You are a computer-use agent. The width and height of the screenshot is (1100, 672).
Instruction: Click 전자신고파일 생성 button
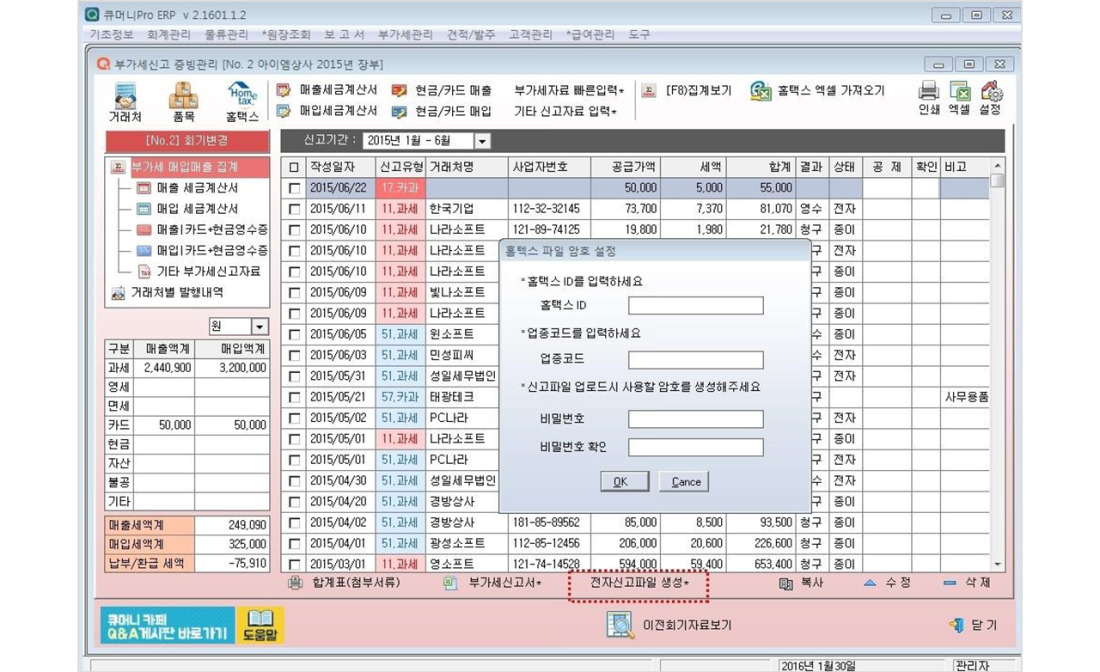(x=638, y=584)
